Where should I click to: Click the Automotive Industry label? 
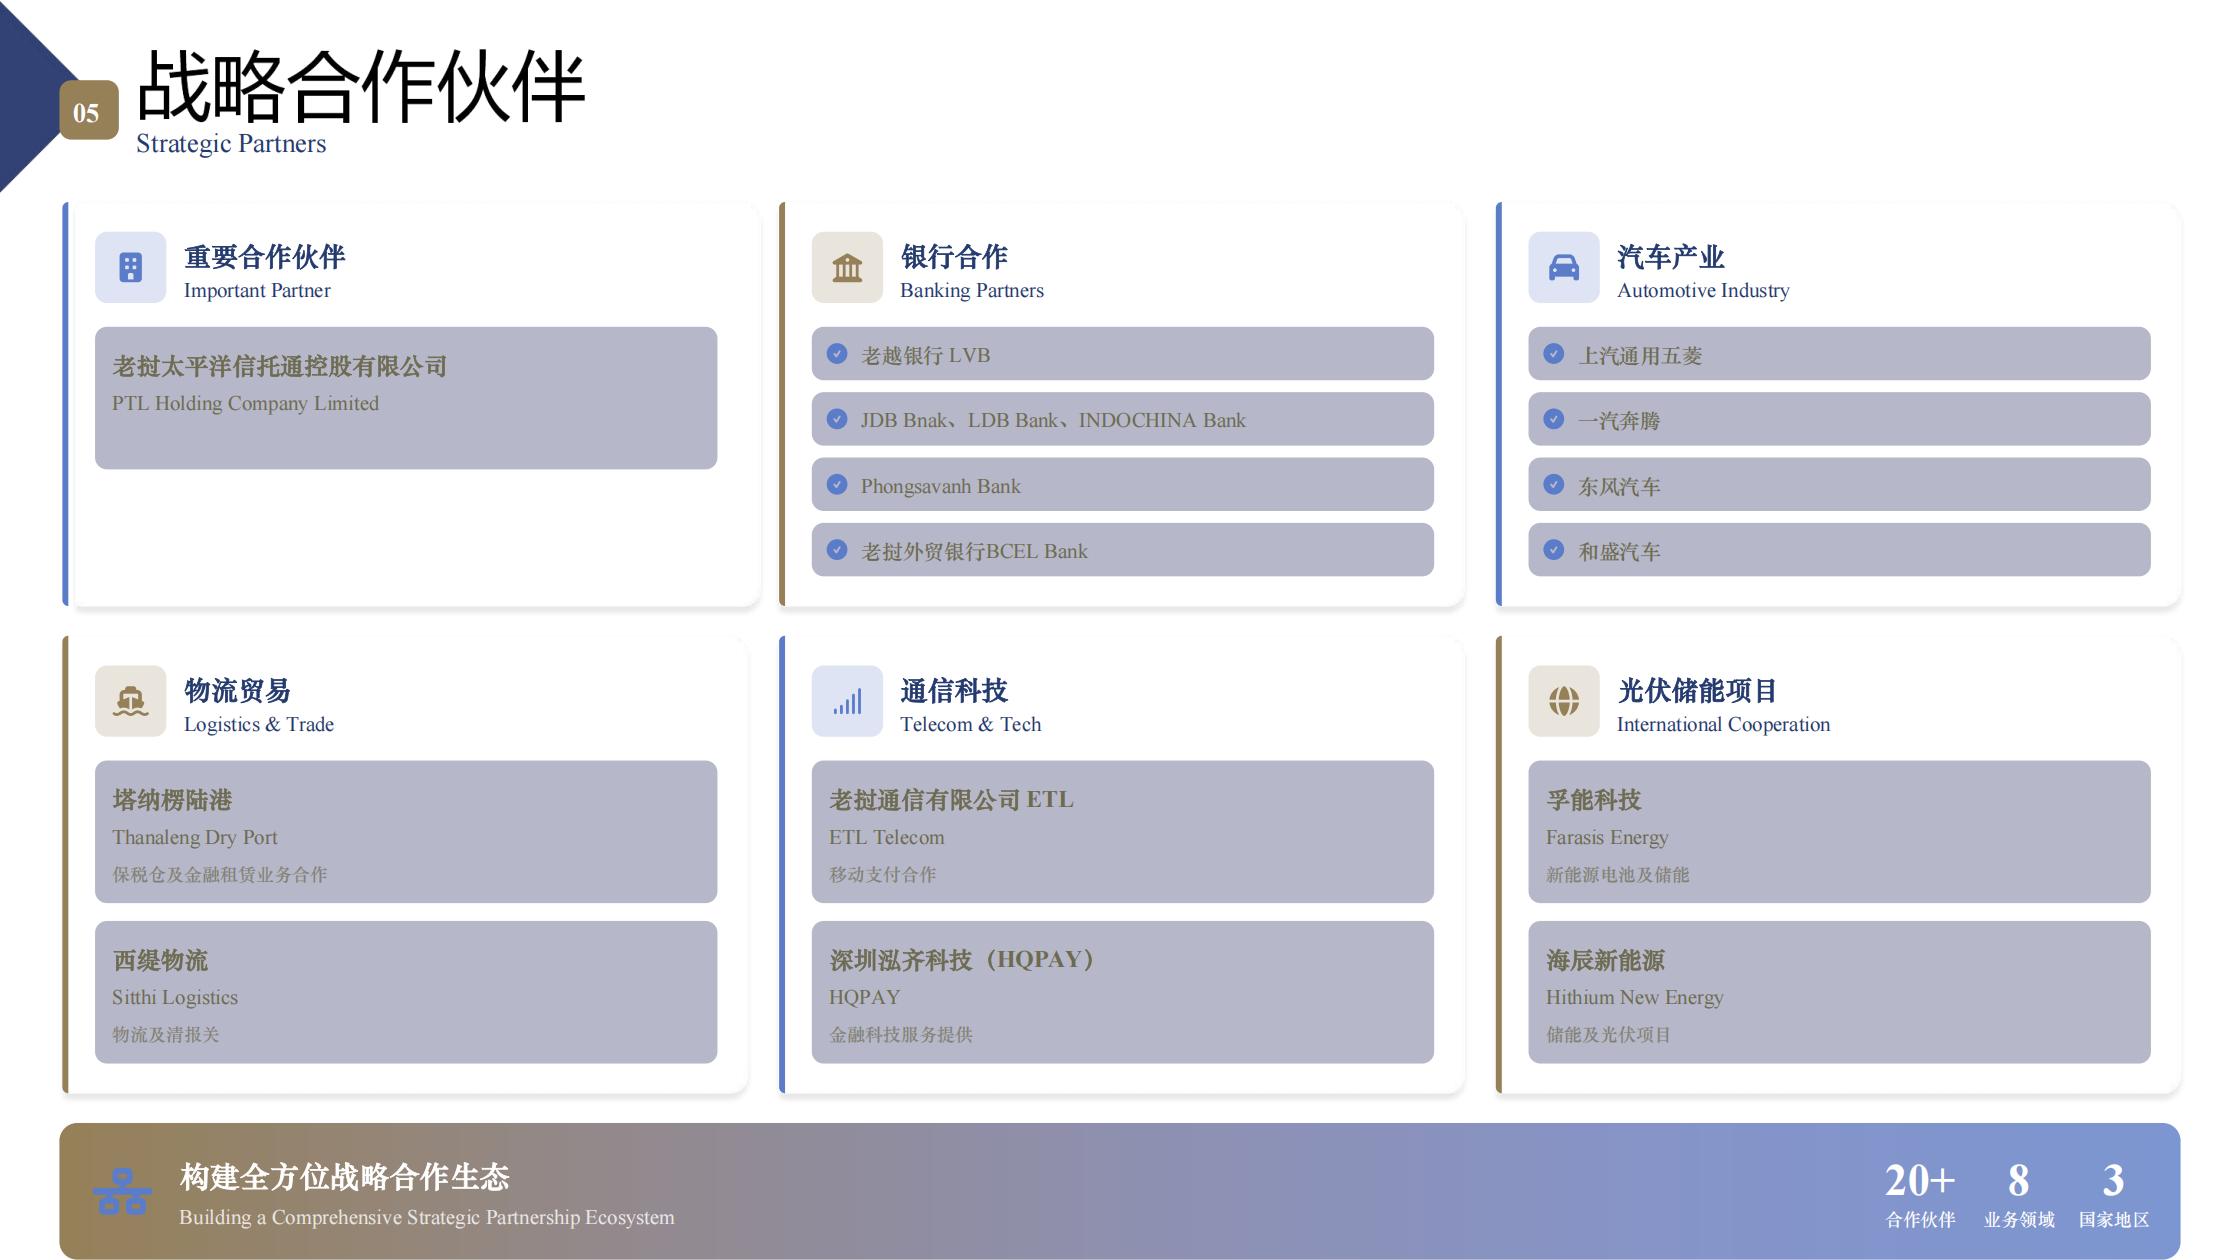coord(1703,291)
